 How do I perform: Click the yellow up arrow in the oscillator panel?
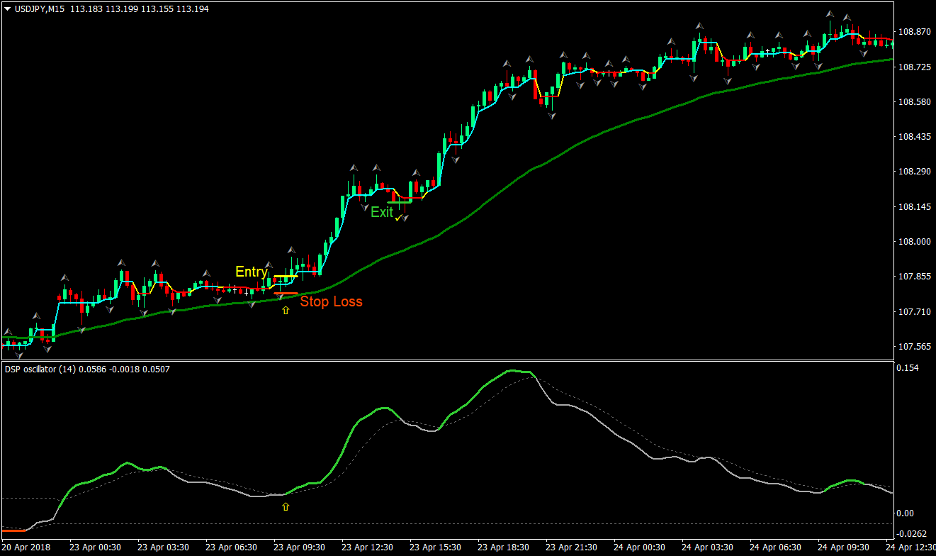tap(285, 507)
